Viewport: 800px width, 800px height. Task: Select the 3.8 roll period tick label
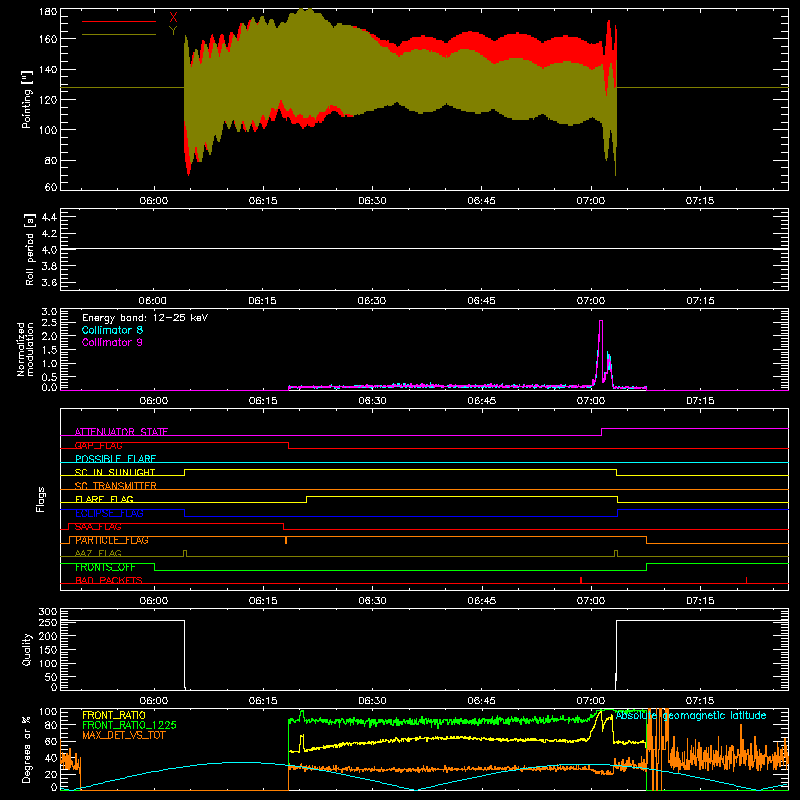[48, 266]
